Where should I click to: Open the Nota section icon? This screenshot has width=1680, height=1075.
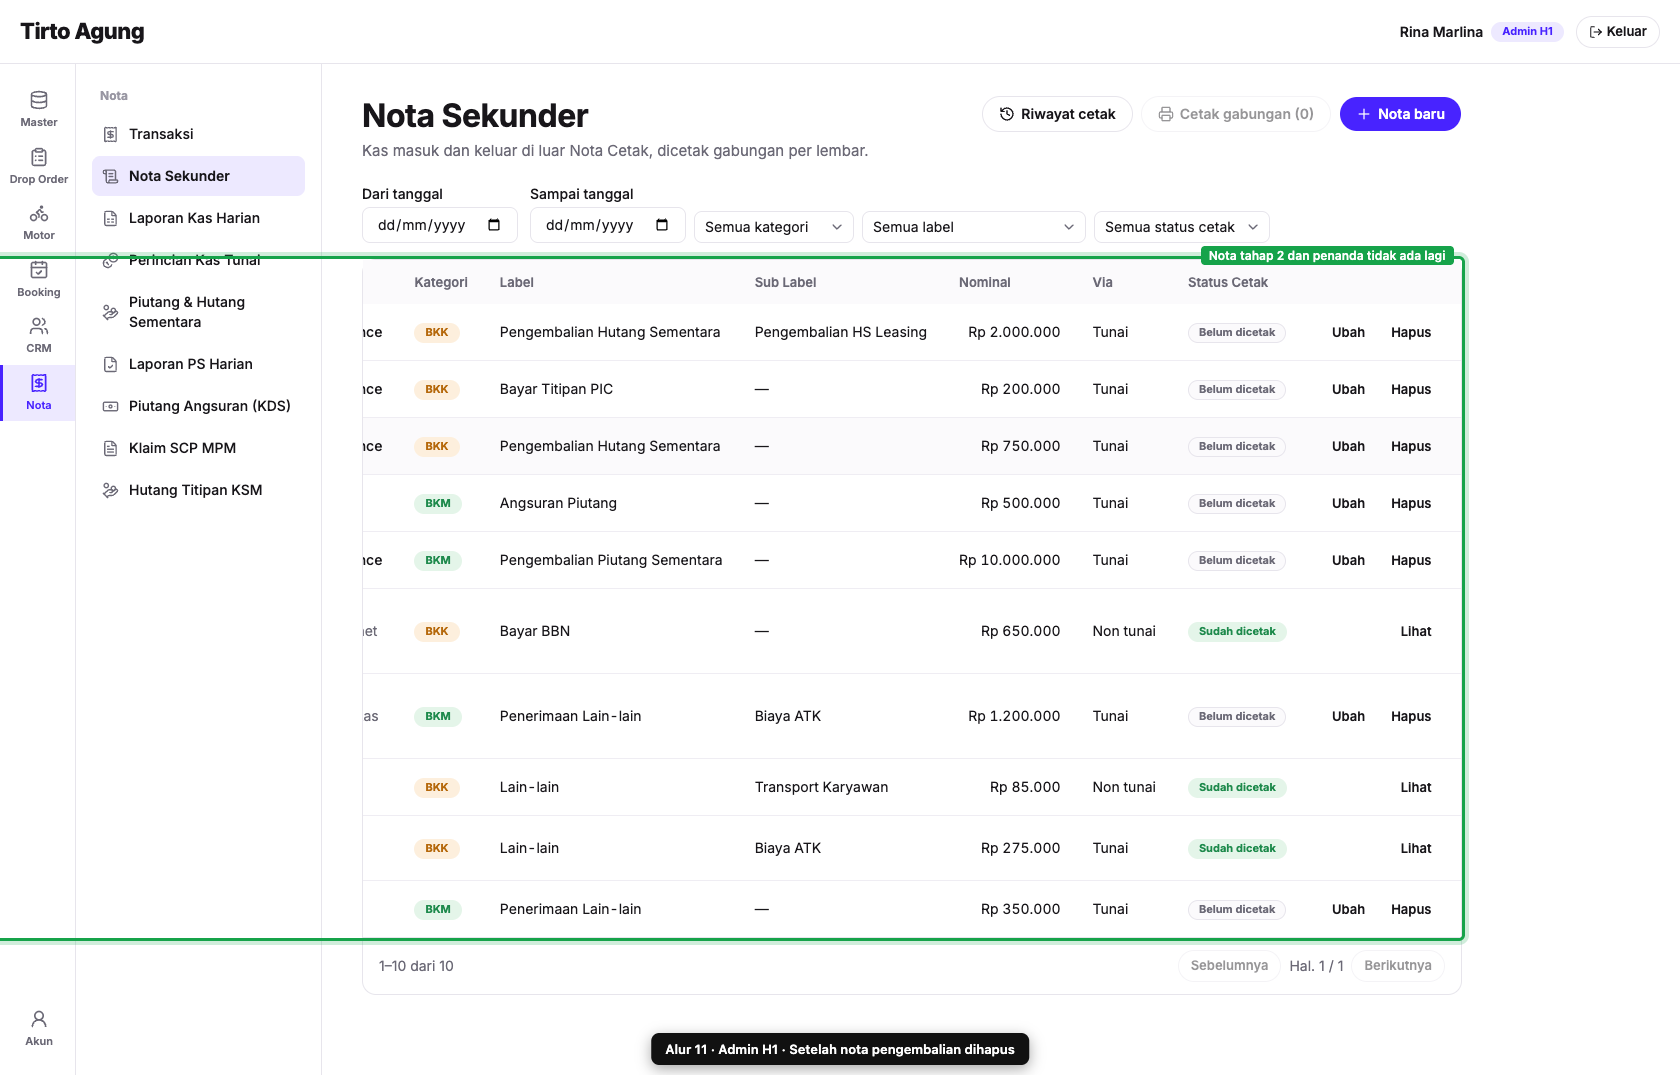[39, 383]
